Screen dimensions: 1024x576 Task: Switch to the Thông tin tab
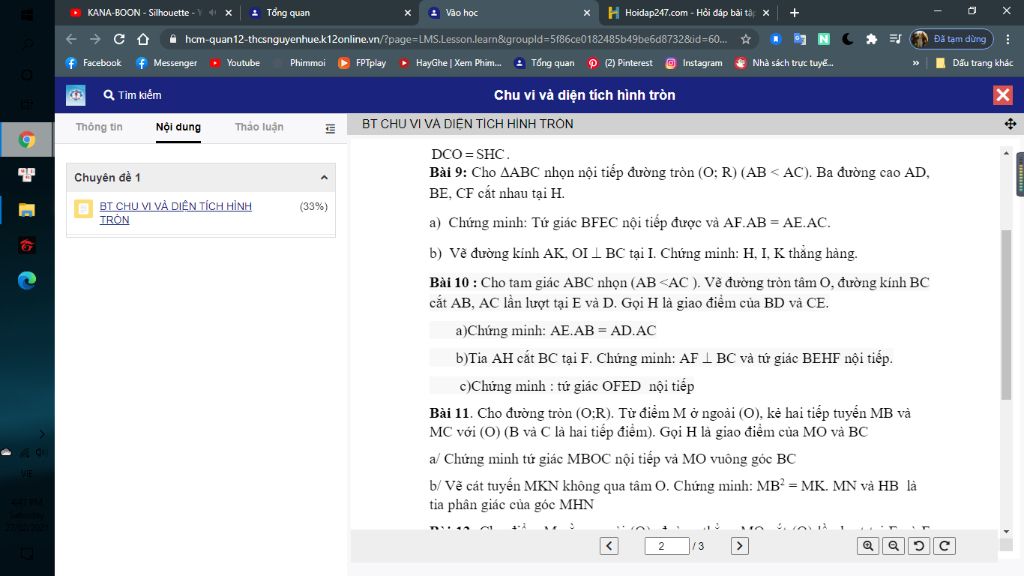[99, 127]
